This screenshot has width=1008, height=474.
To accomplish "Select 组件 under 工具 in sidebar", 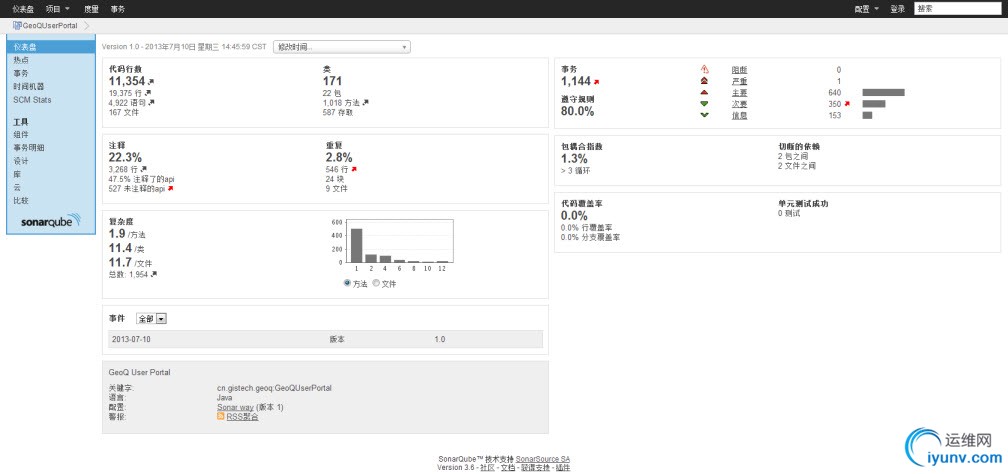I will point(21,134).
